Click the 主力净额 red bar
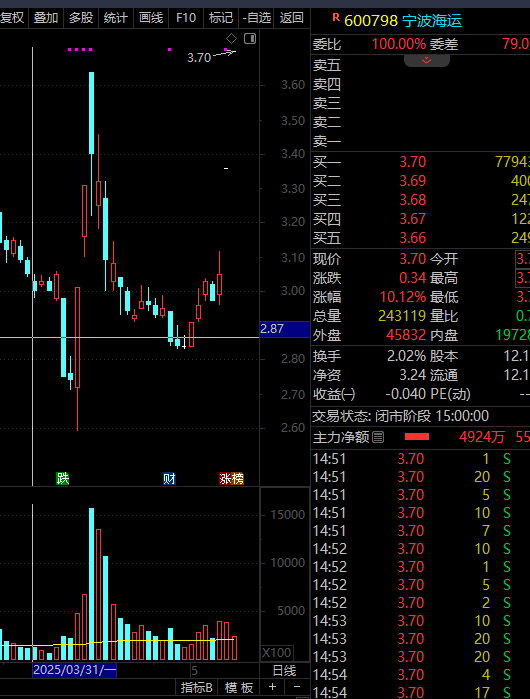530x699 pixels. [417, 437]
